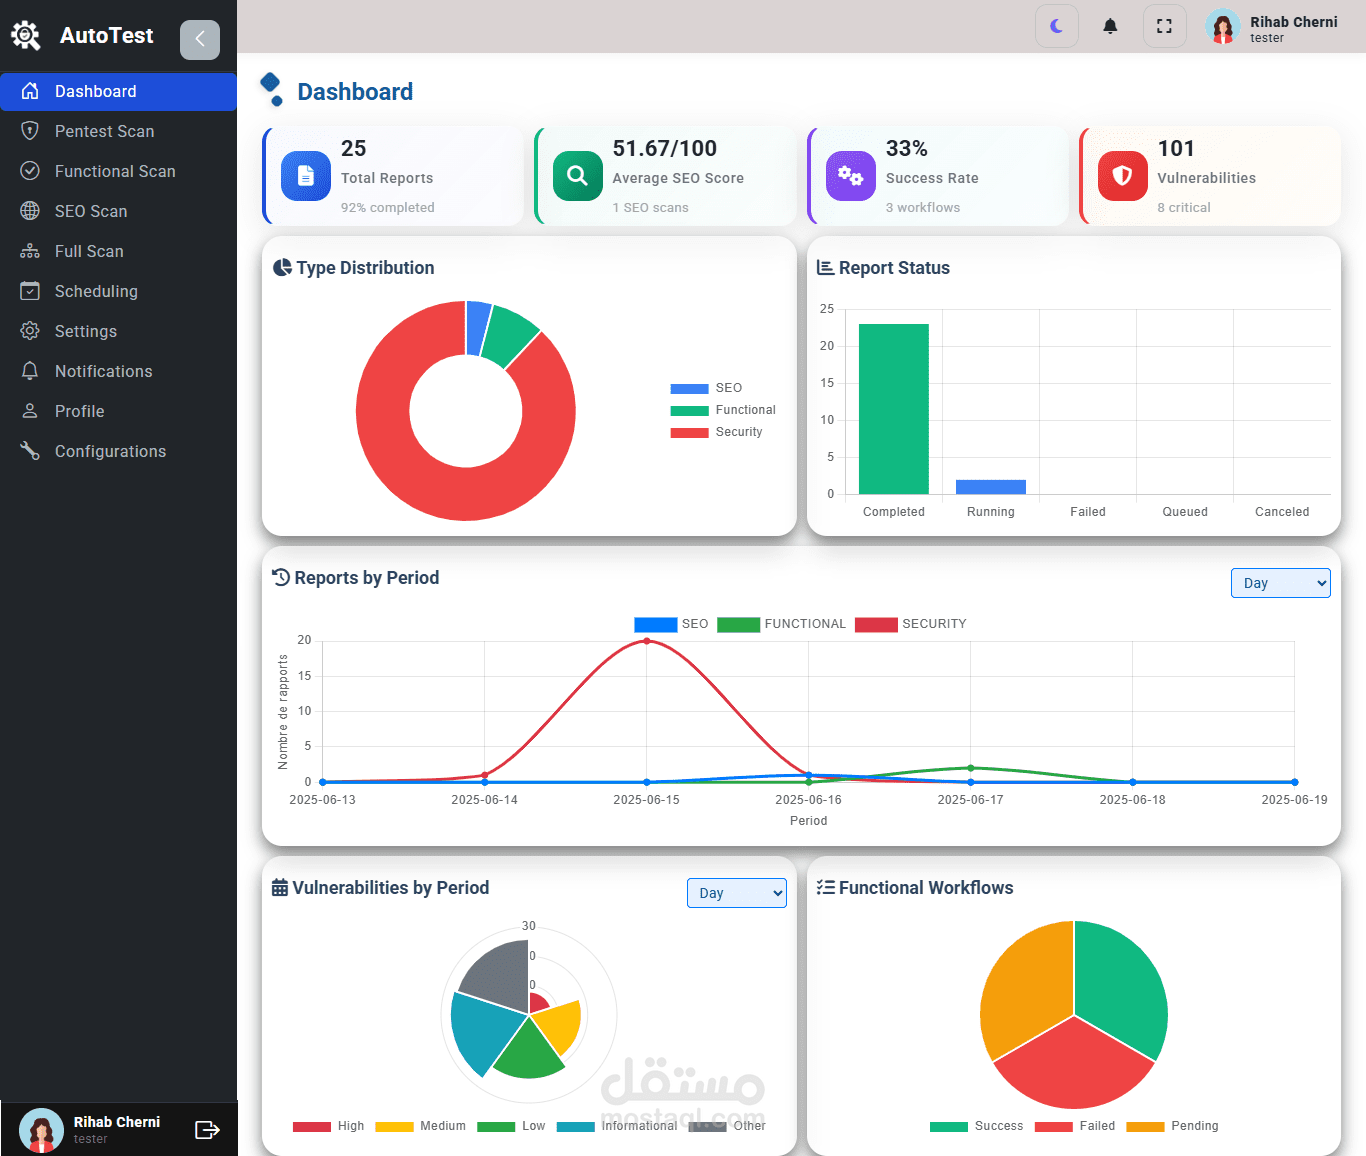
Task: Click the AutoTest gear logo
Action: tap(26, 36)
